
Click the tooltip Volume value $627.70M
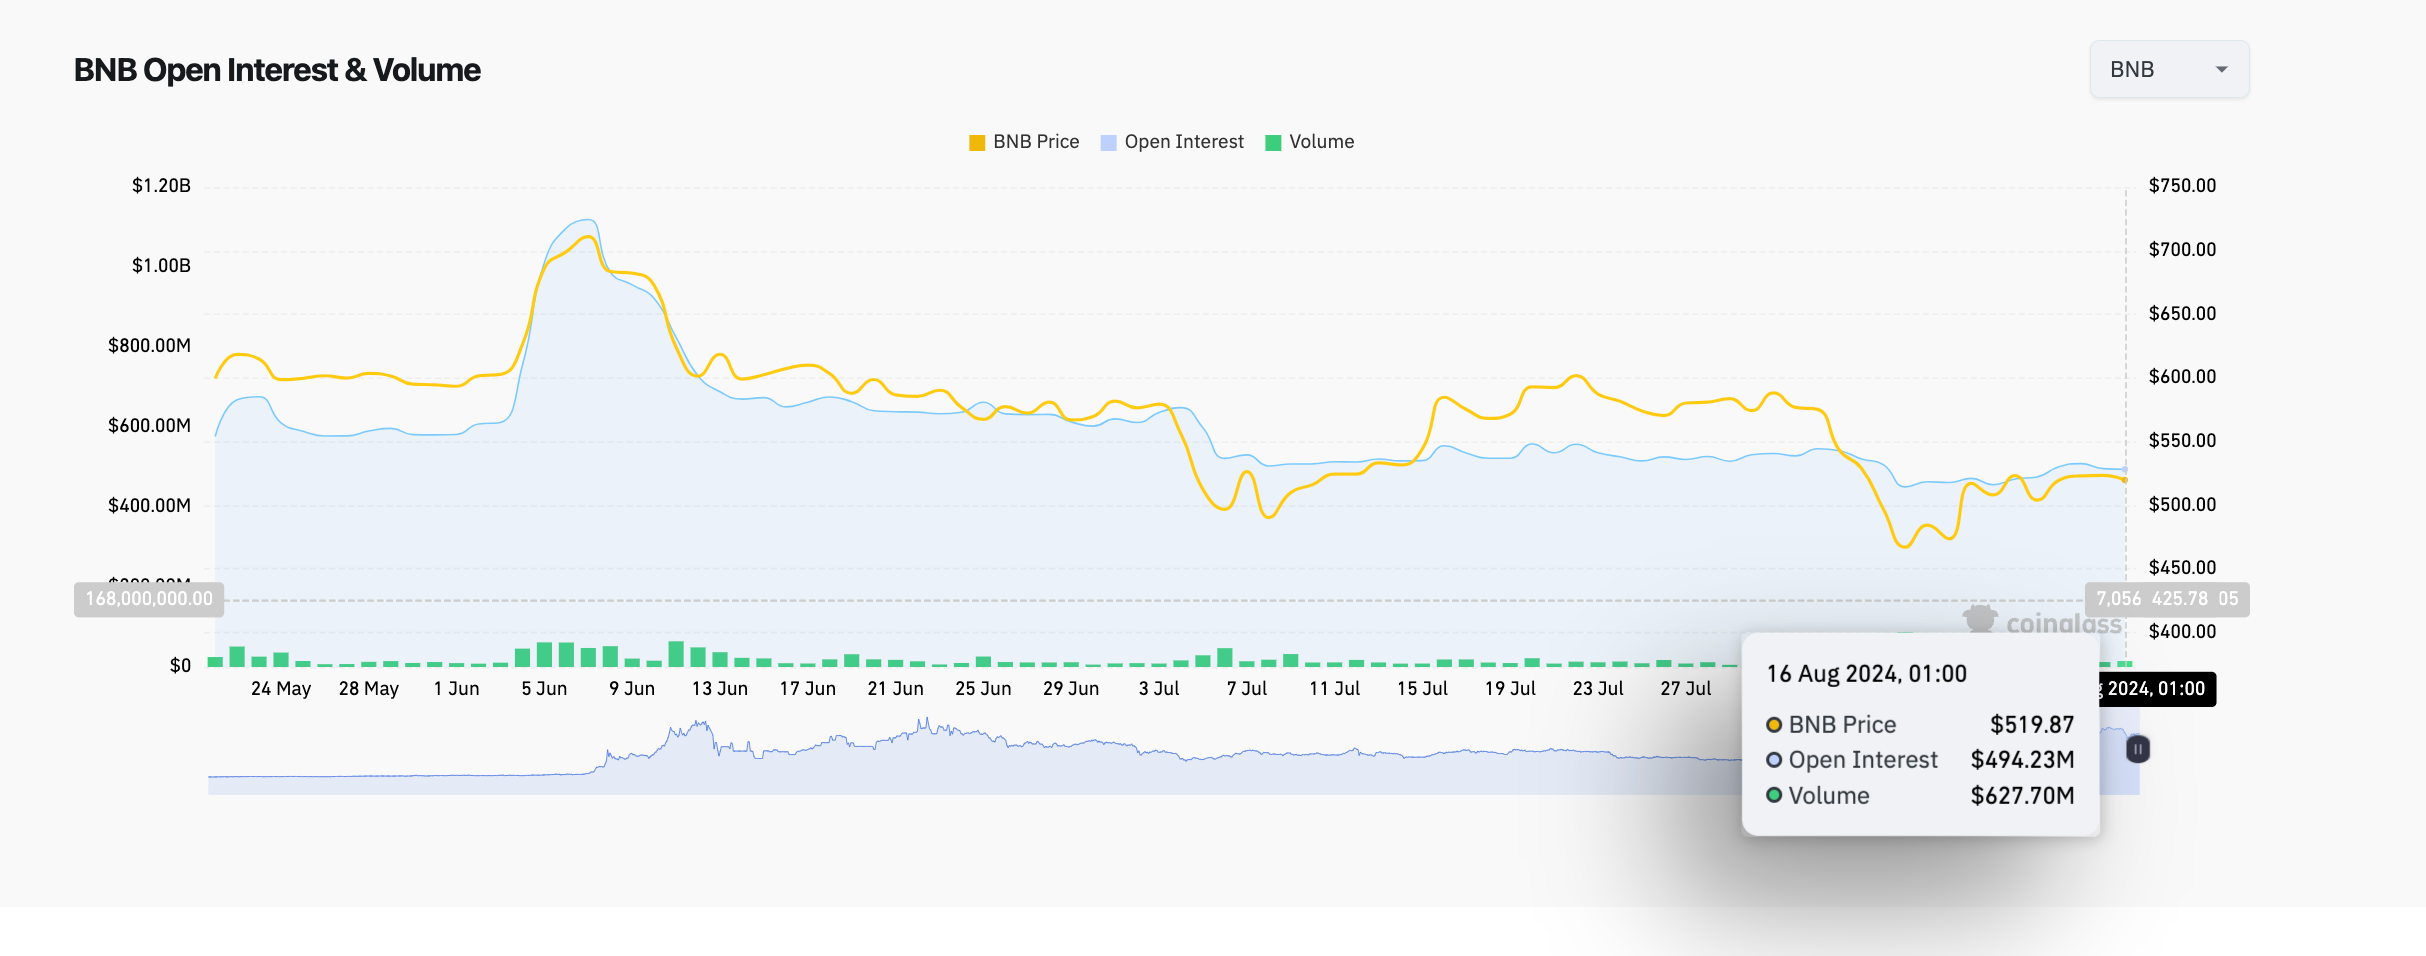tap(2022, 796)
